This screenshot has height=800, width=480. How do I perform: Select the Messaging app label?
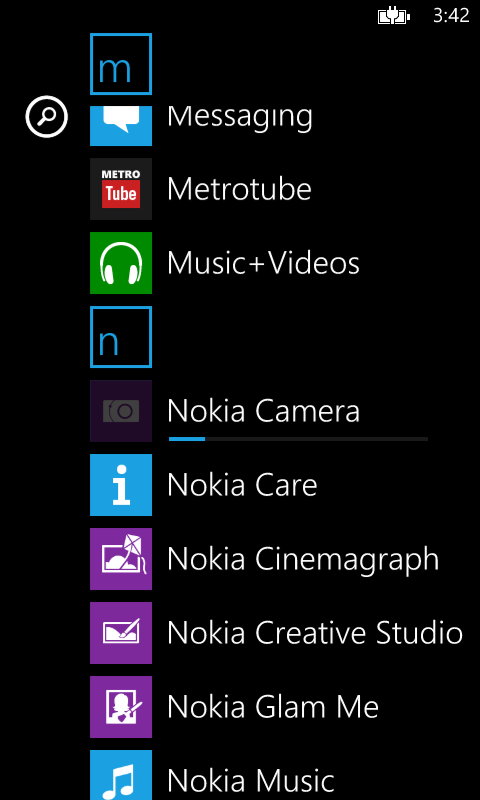click(x=240, y=118)
